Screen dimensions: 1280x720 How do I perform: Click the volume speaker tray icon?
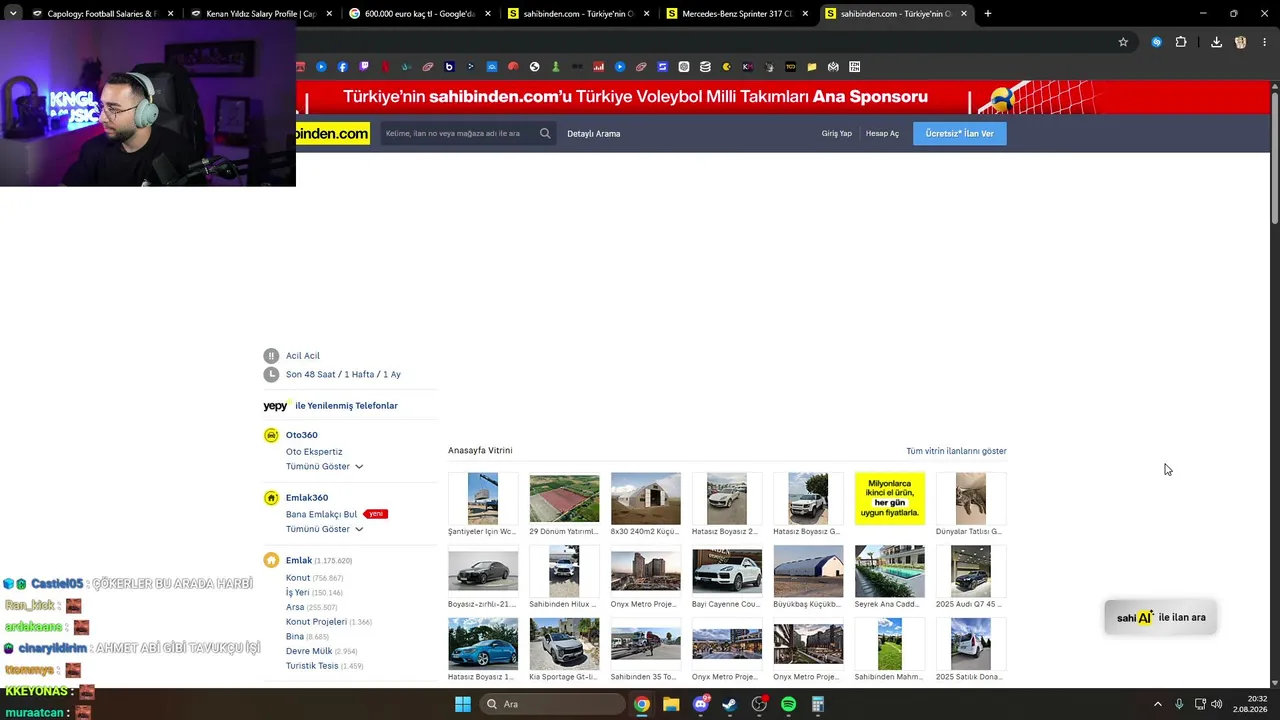[x=1217, y=704]
